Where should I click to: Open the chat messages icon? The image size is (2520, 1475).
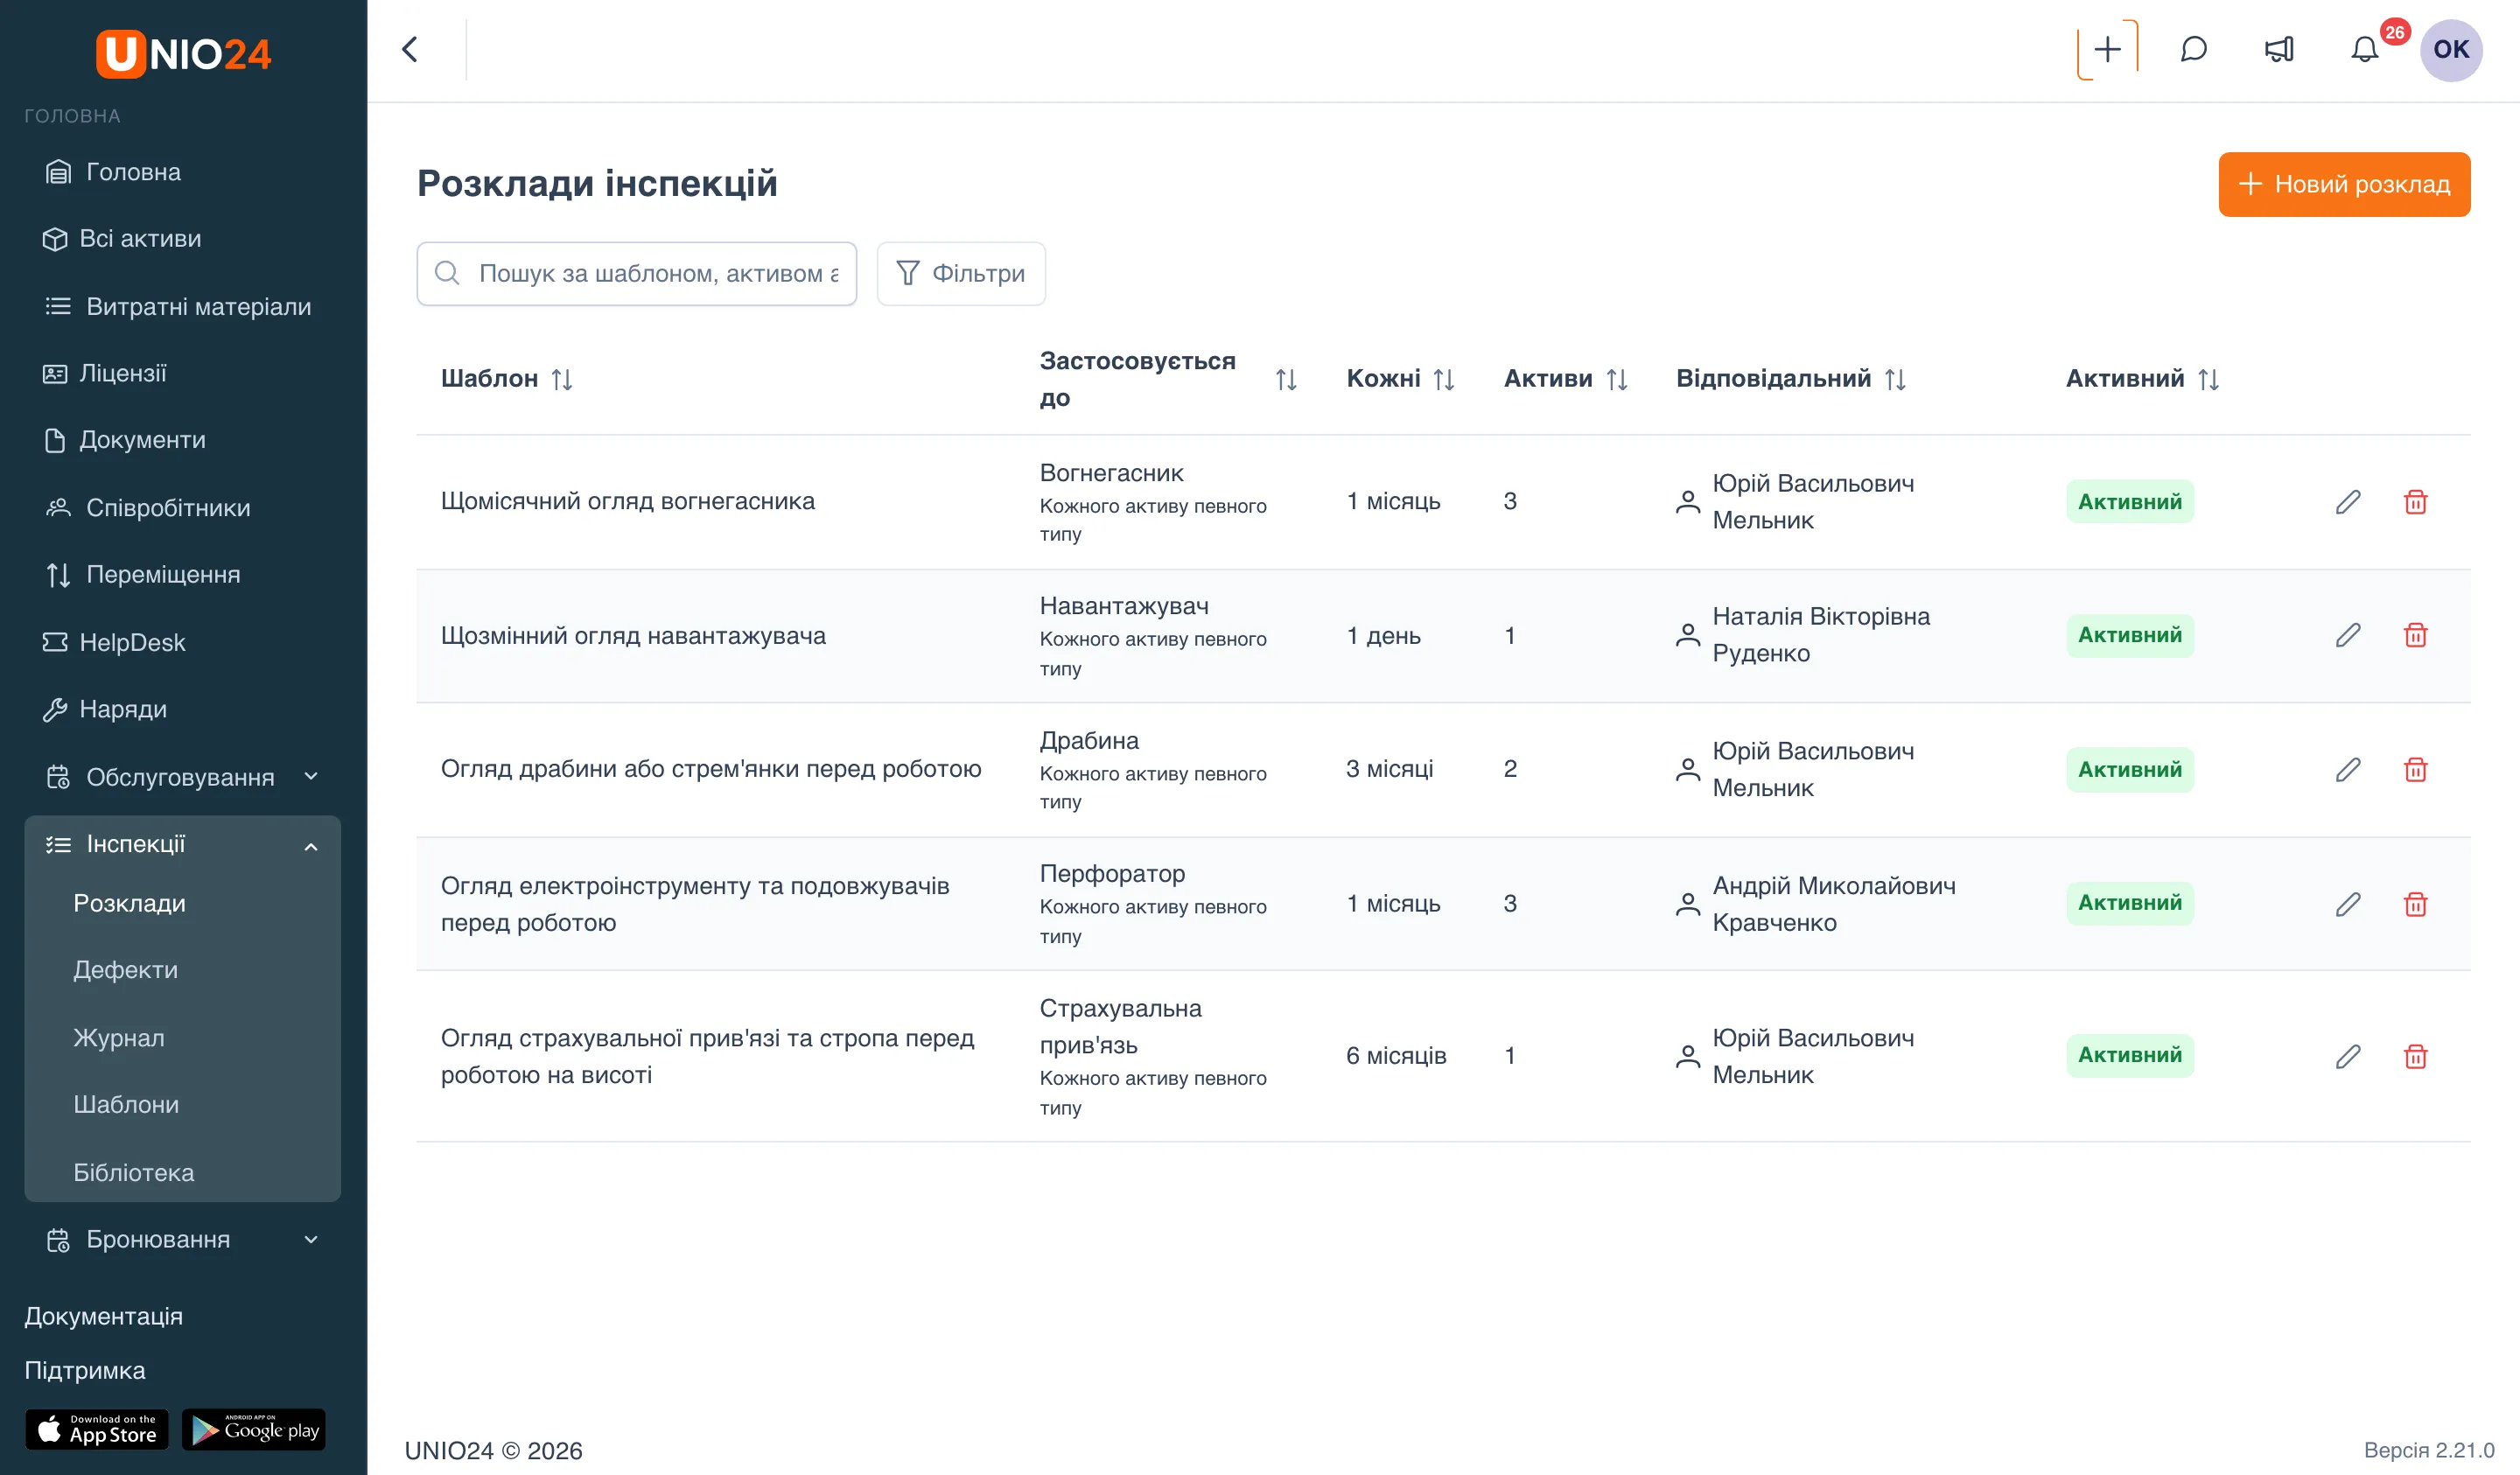click(2193, 50)
